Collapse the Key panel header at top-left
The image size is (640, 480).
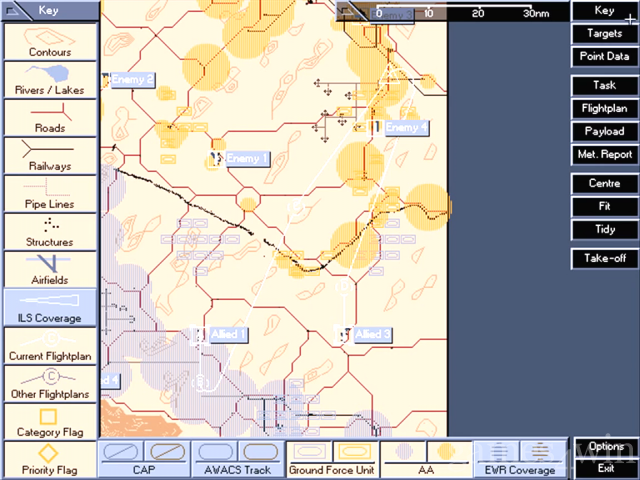coord(49,11)
